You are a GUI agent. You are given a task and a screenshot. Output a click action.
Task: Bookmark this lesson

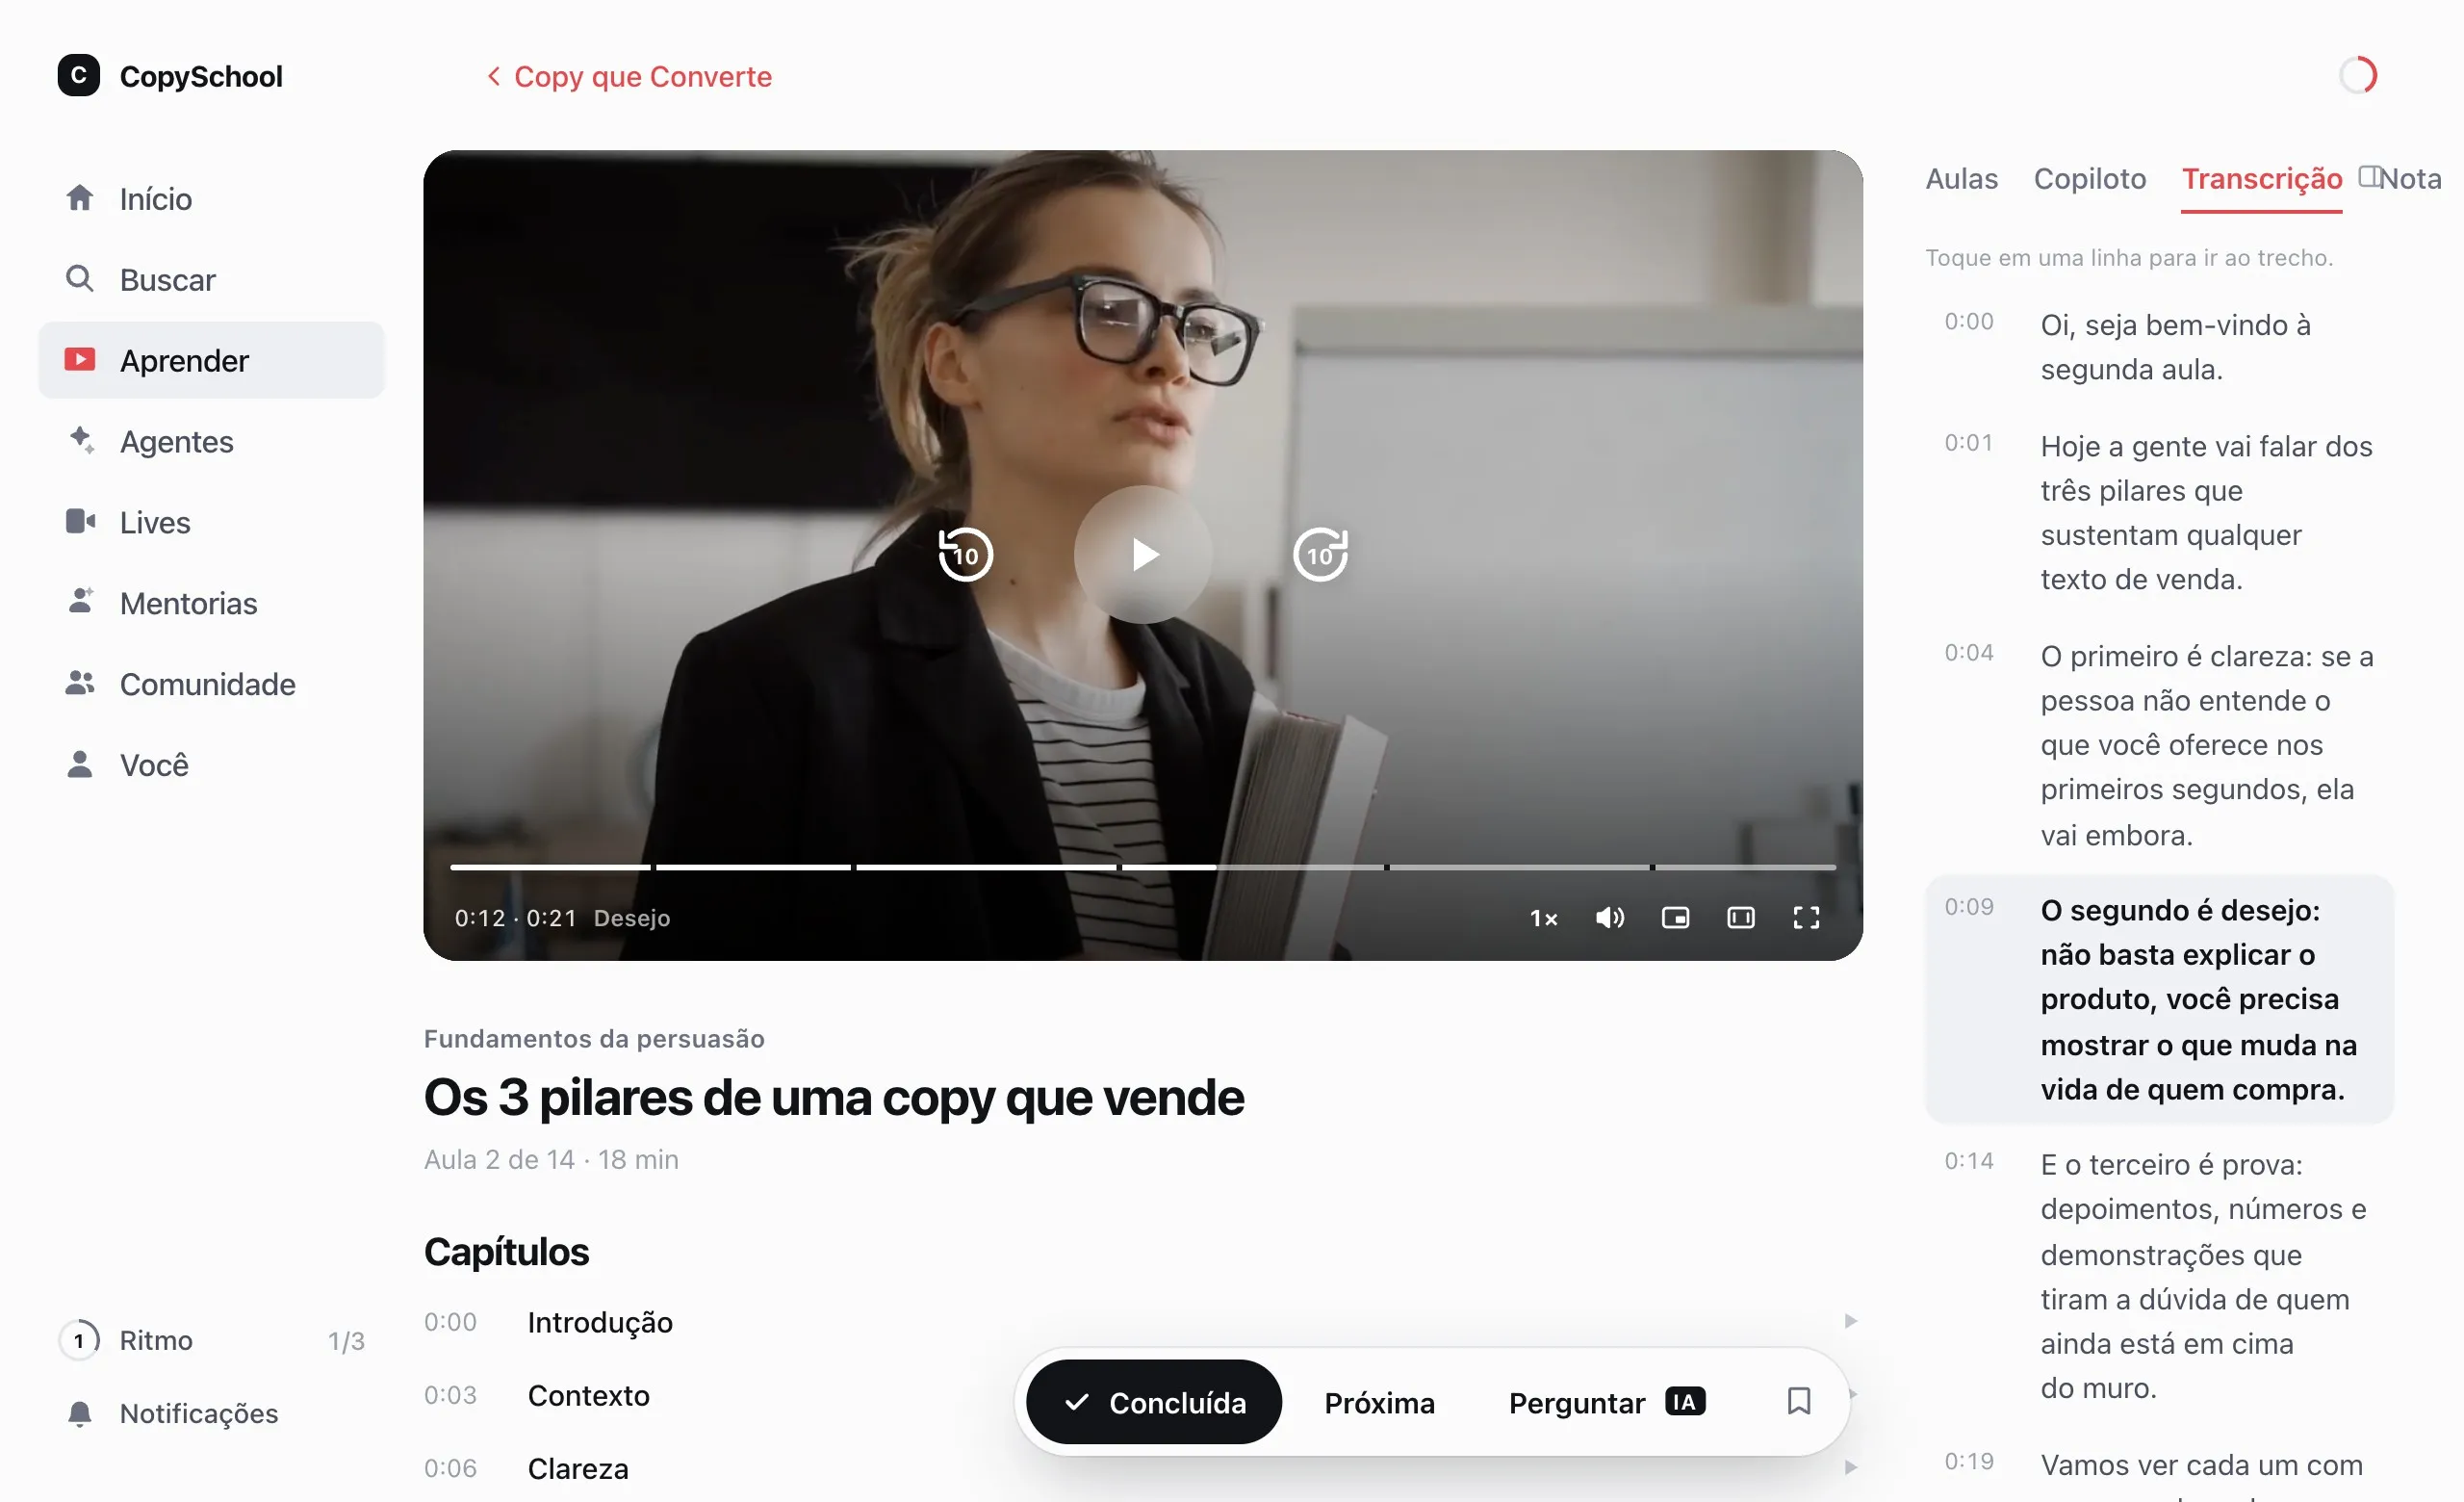click(1799, 1401)
